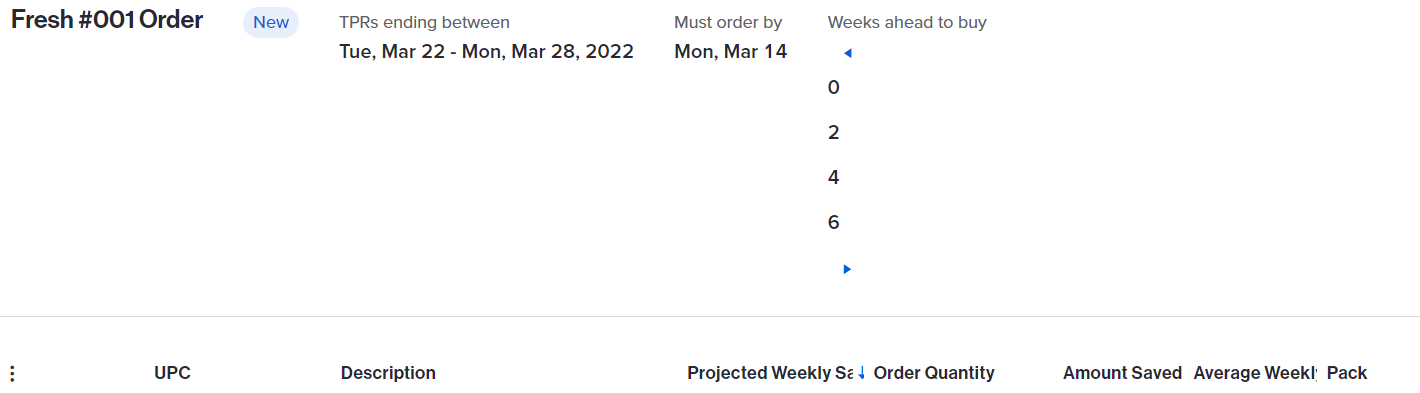The height and width of the screenshot is (393, 1420).
Task: Toggle the blue descending sort arrow
Action: click(x=861, y=373)
